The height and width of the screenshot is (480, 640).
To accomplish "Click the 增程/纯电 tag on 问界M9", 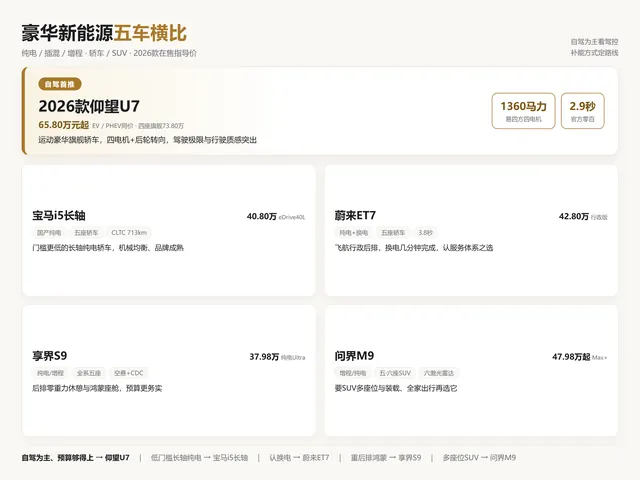I will coord(353,373).
